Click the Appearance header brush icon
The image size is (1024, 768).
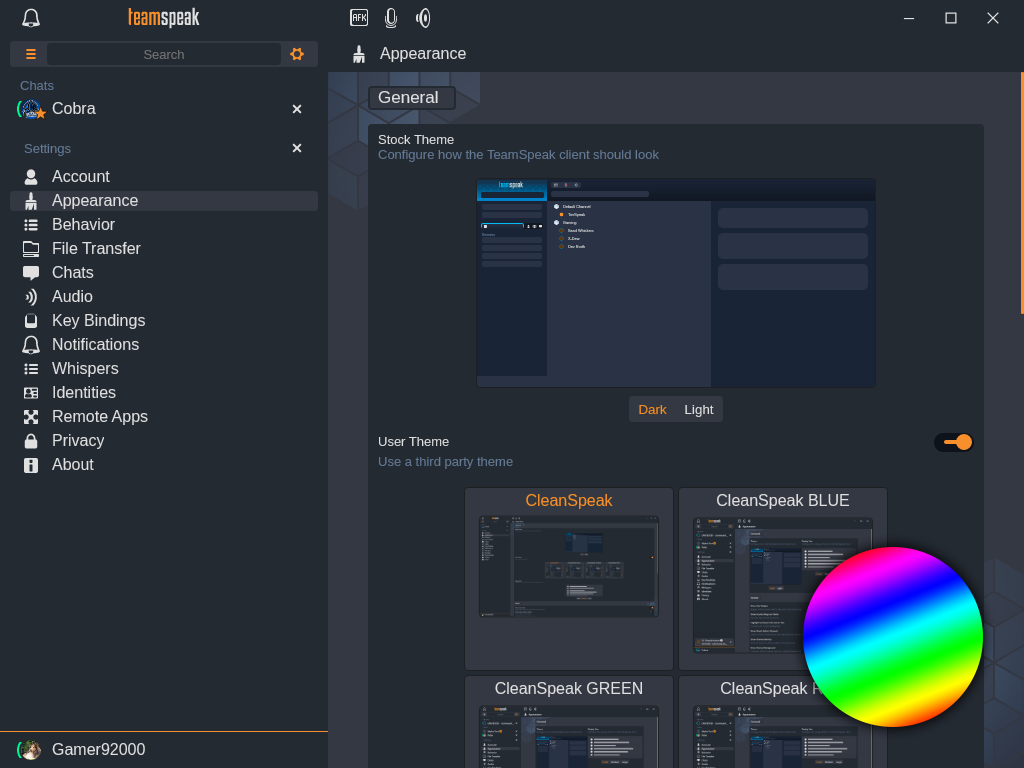click(359, 54)
